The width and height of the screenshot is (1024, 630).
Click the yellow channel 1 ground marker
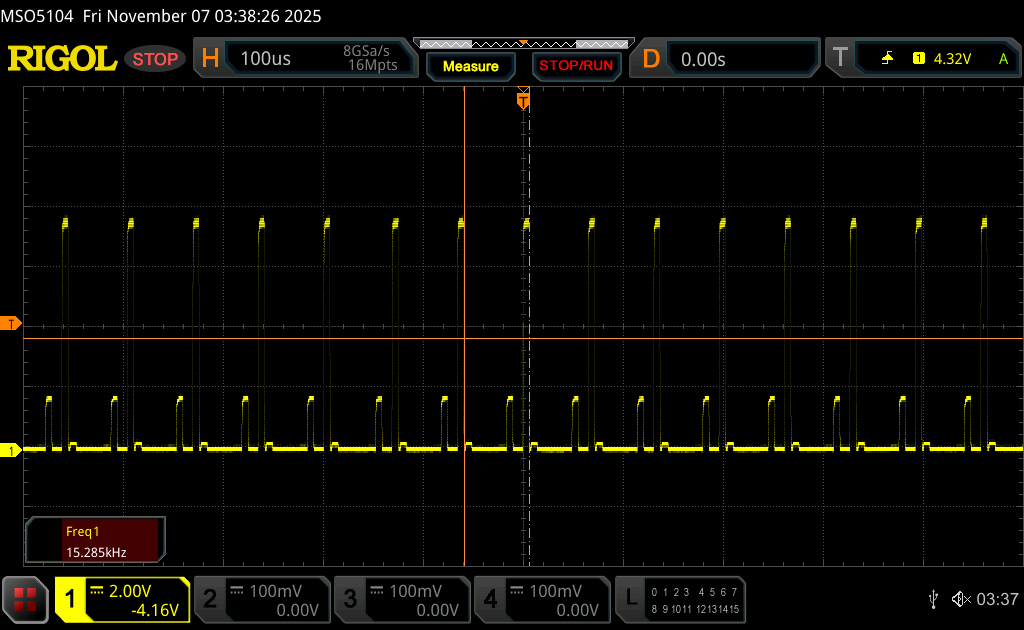pos(11,451)
